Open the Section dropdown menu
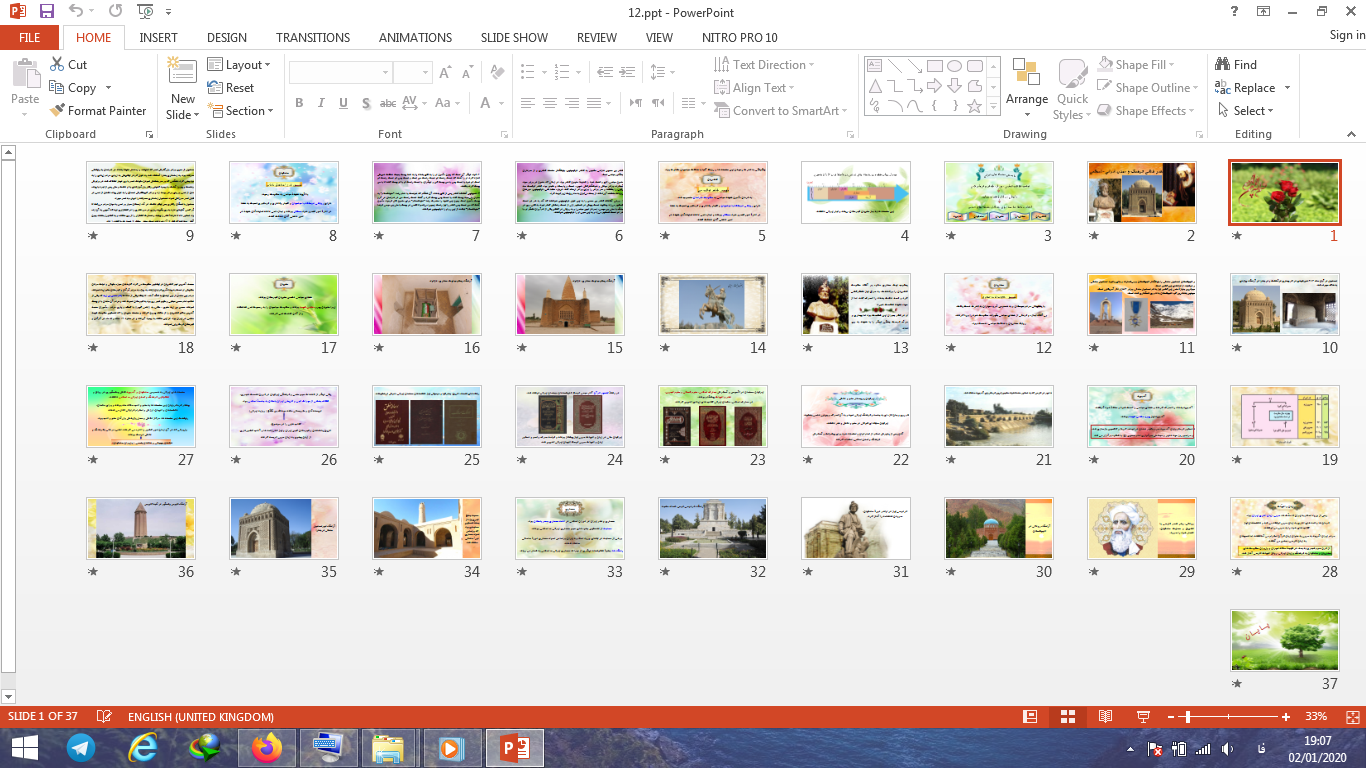The image size is (1366, 768). click(242, 111)
